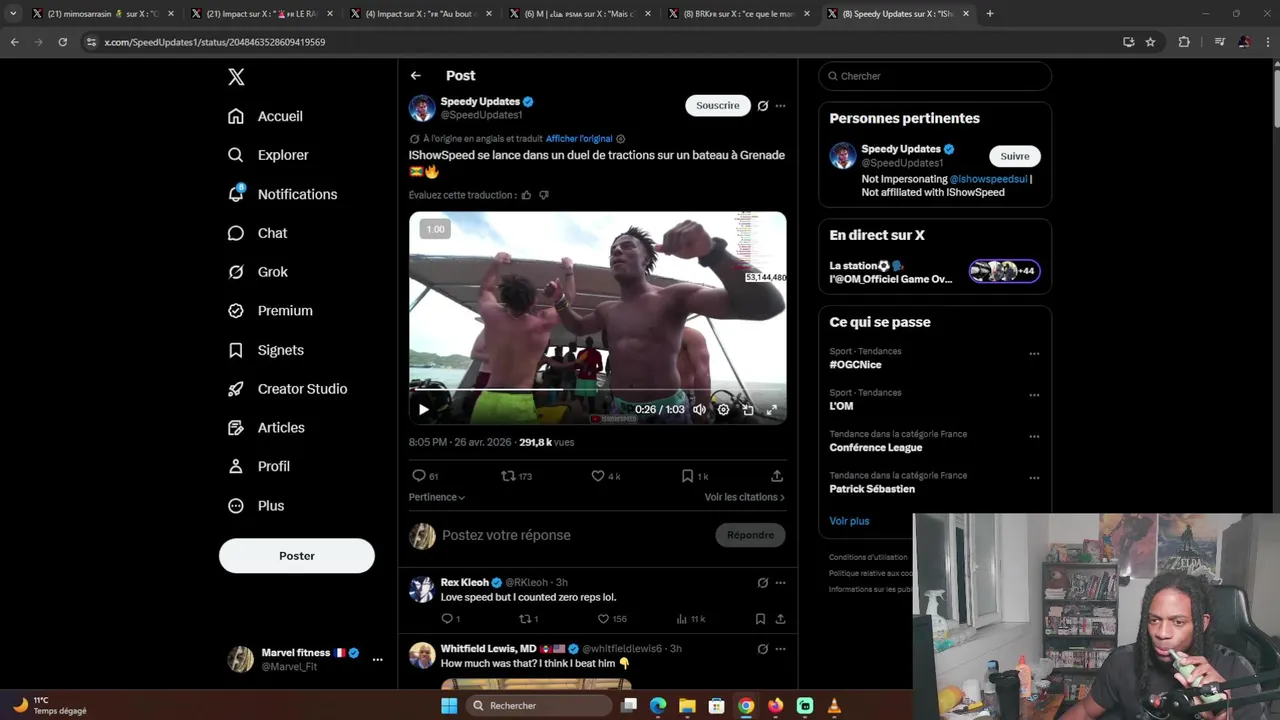Go to Accueil home page

pos(265,116)
